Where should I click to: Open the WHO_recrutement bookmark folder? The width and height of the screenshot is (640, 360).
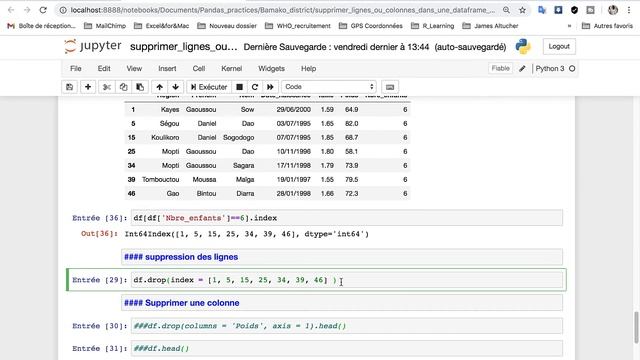tap(298, 26)
